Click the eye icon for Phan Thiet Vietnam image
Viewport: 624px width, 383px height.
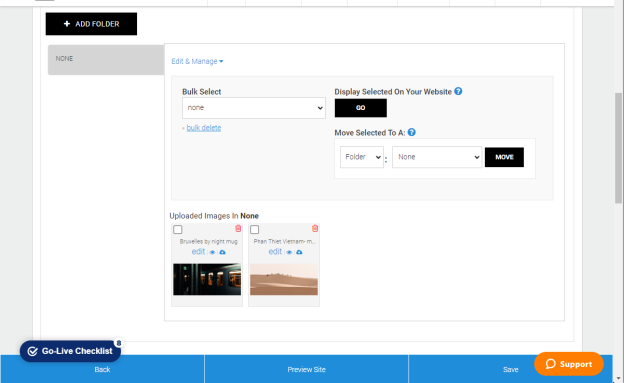pos(289,252)
